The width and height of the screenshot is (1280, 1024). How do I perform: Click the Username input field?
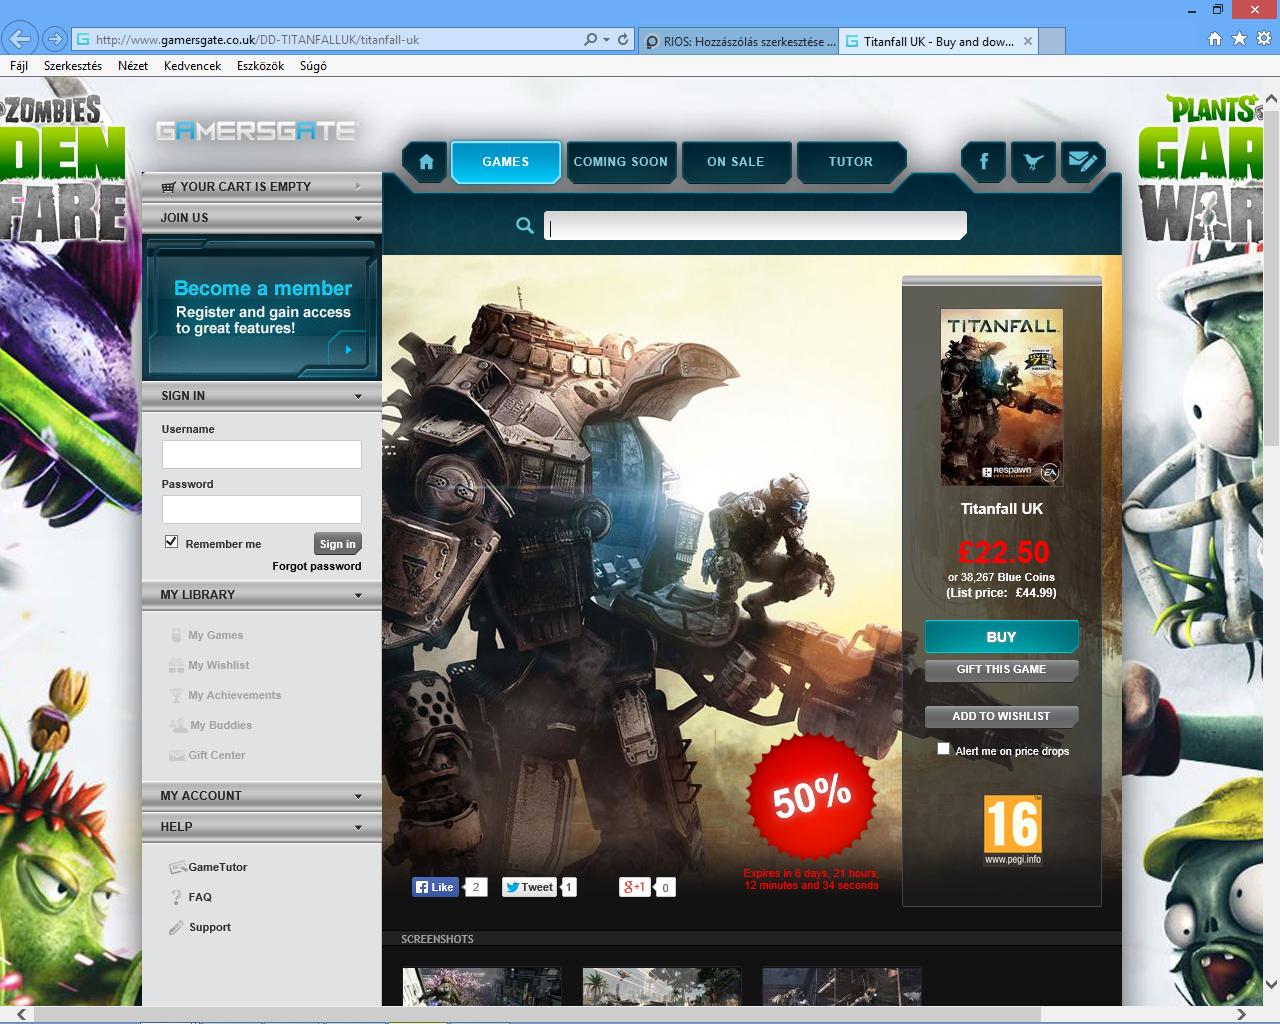[262, 455]
